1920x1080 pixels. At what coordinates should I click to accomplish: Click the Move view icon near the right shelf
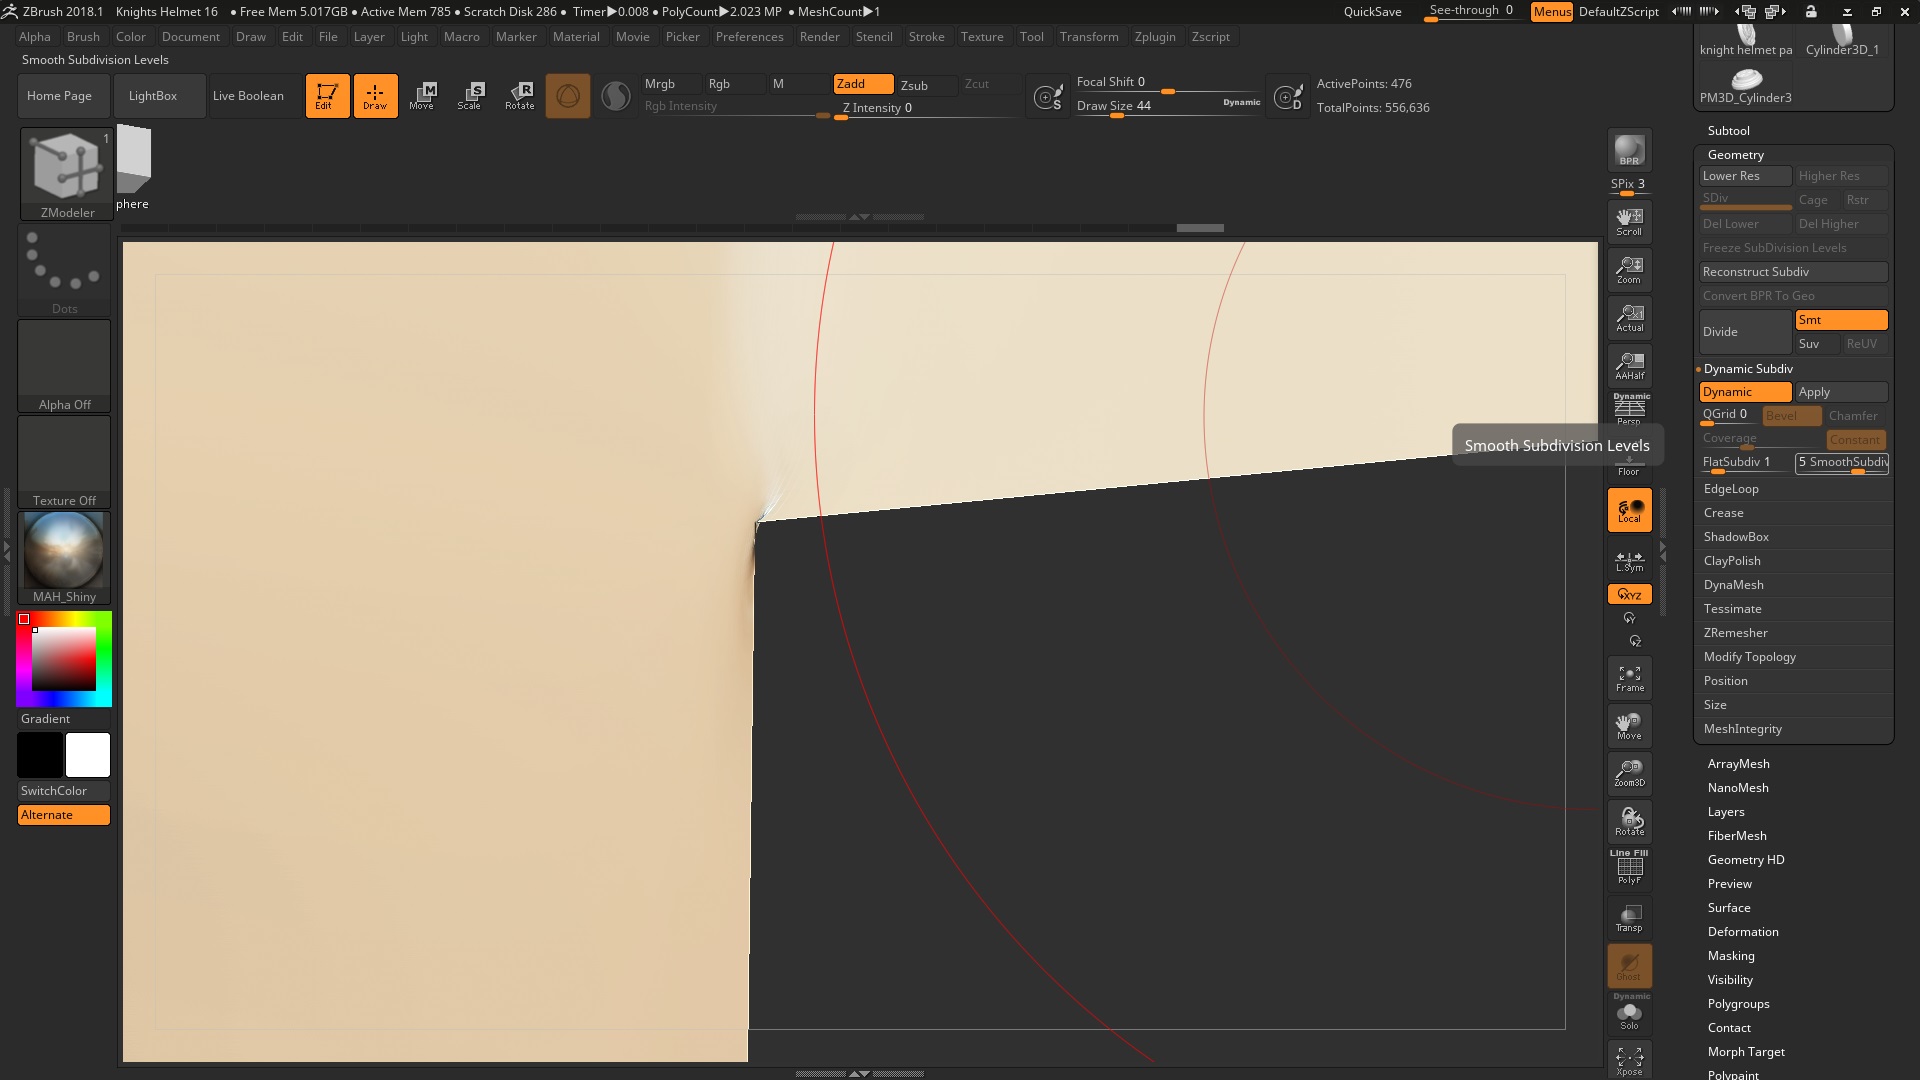point(1629,725)
